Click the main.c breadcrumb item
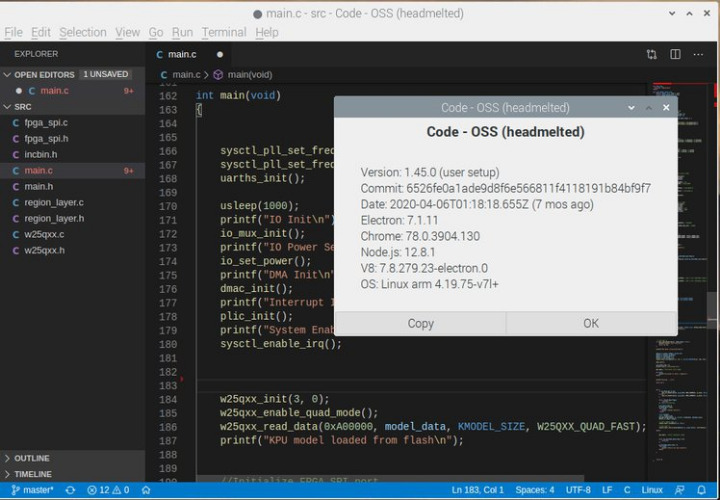 pyautogui.click(x=180, y=74)
